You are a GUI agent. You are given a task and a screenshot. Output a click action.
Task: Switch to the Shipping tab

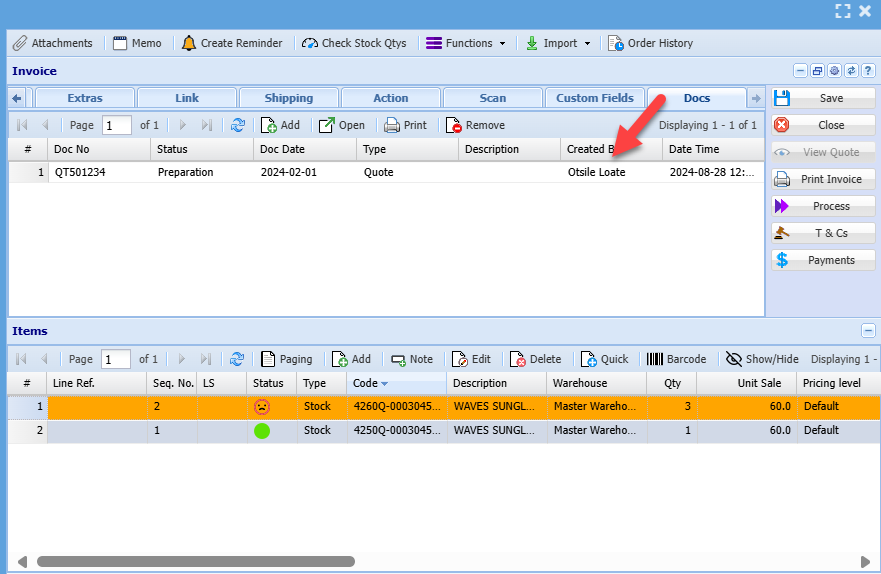(x=289, y=98)
